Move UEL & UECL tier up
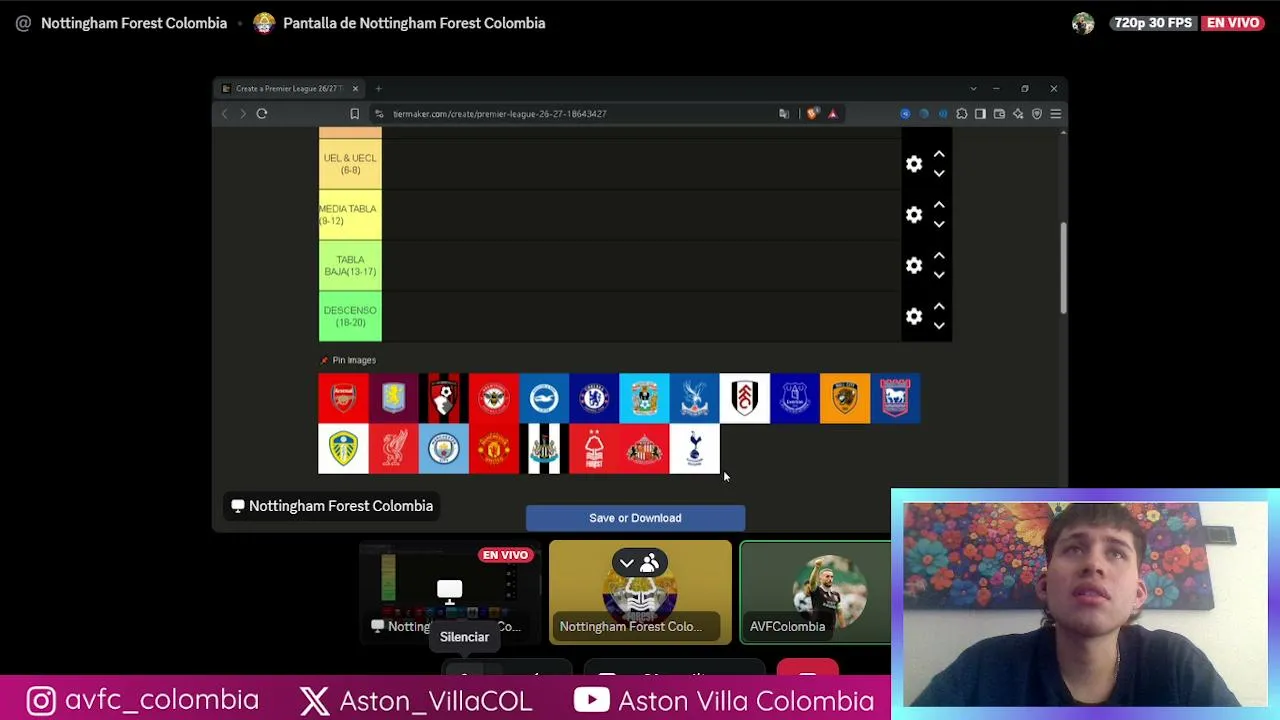The height and width of the screenshot is (720, 1280). pos(939,154)
